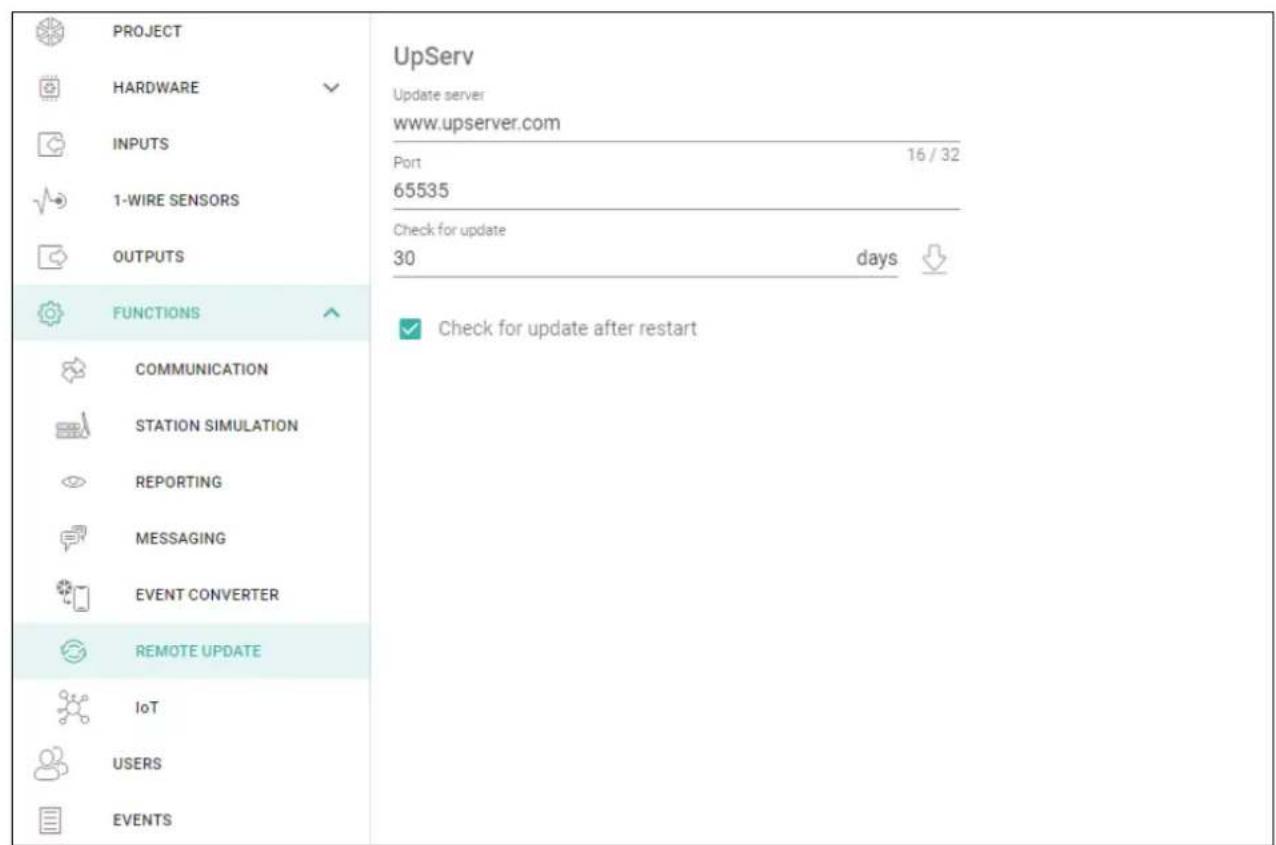This screenshot has width=1276, height=845.
Task: Uncheck Check for update after restart
Action: coord(409,329)
